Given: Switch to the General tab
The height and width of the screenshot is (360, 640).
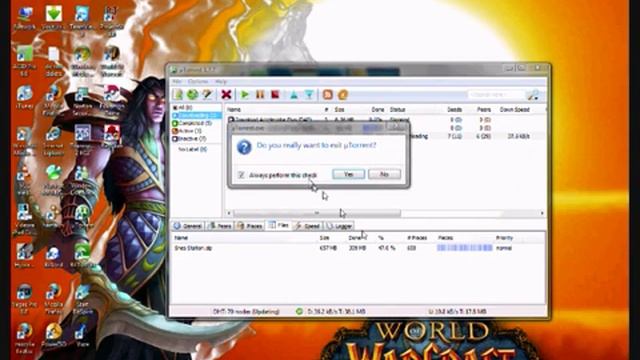Looking at the screenshot, I should click(x=188, y=226).
